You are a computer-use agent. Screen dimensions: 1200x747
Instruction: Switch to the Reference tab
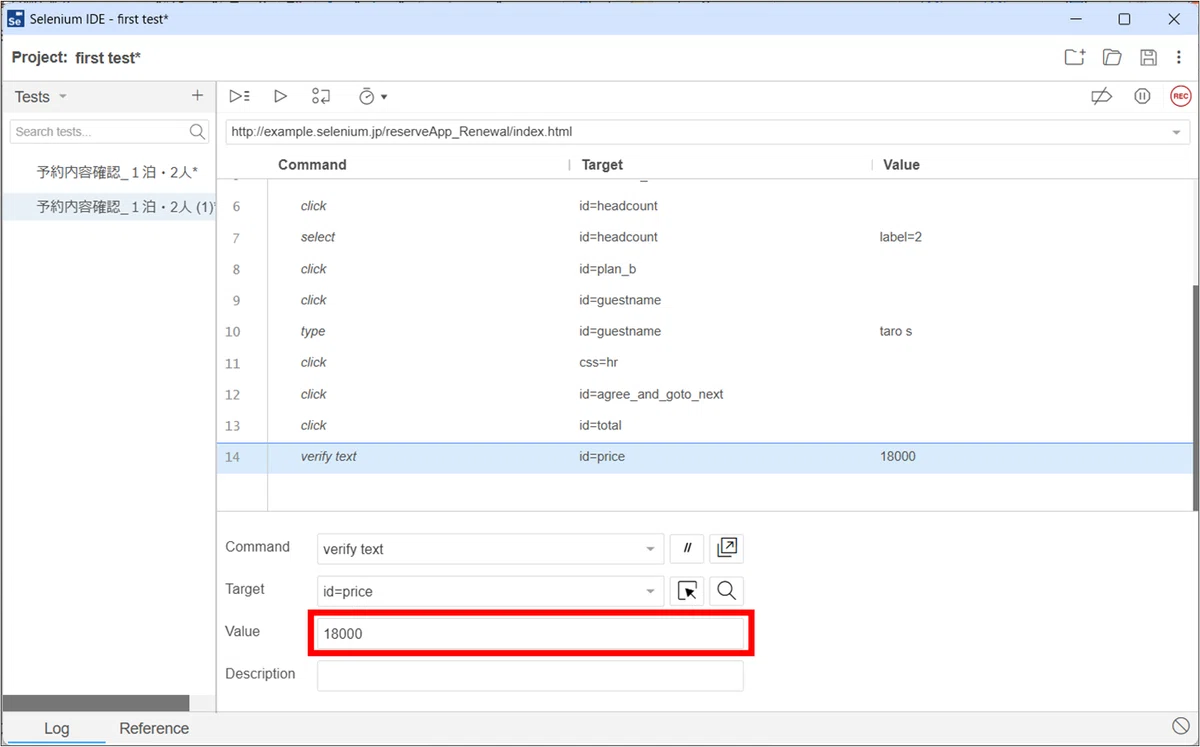pos(154,728)
